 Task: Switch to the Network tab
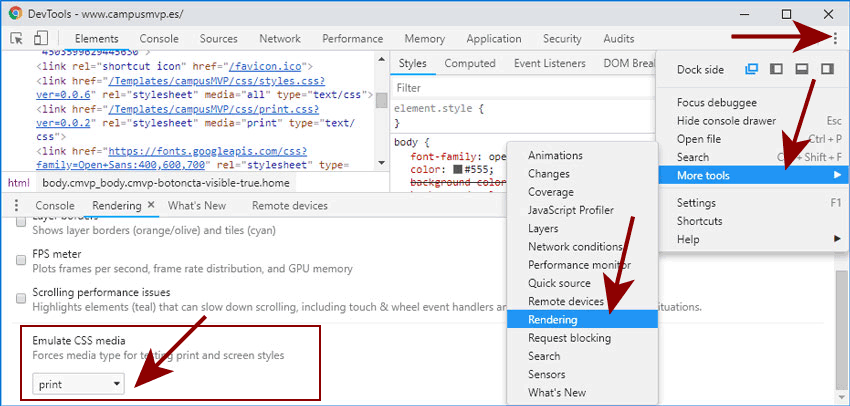(279, 39)
